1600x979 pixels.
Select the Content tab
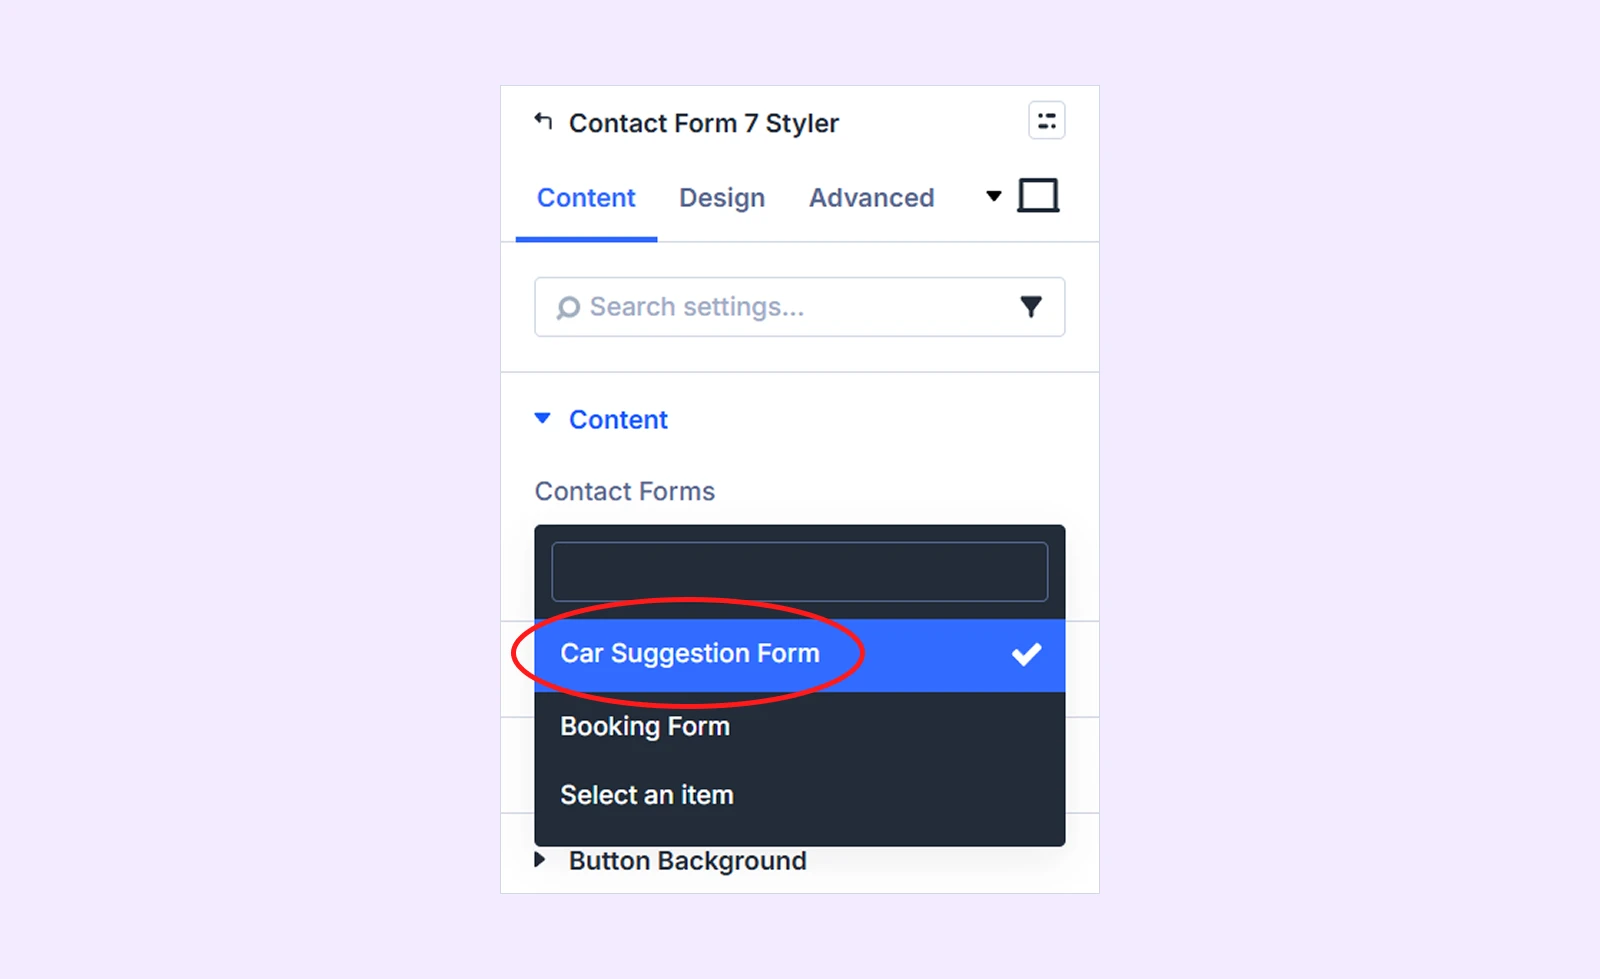586,198
